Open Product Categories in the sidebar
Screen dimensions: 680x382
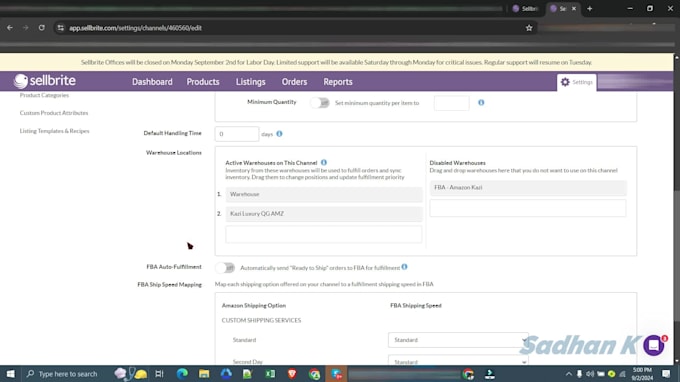pos(44,95)
